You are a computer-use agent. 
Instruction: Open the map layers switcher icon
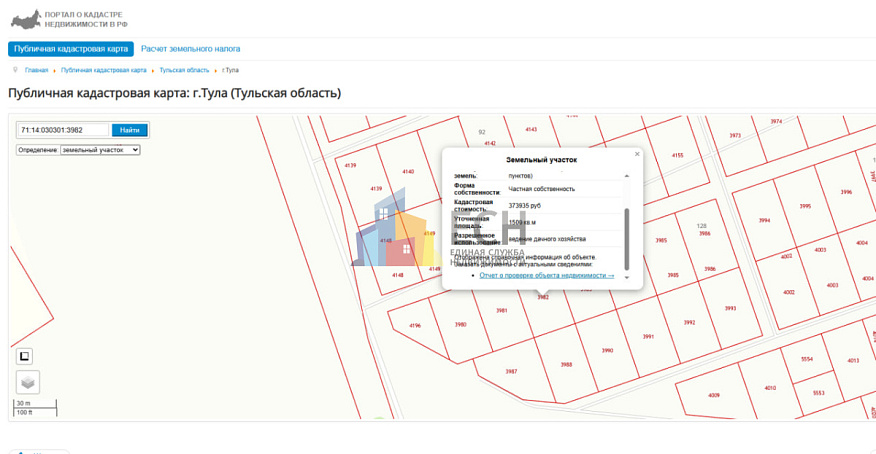pos(28,382)
